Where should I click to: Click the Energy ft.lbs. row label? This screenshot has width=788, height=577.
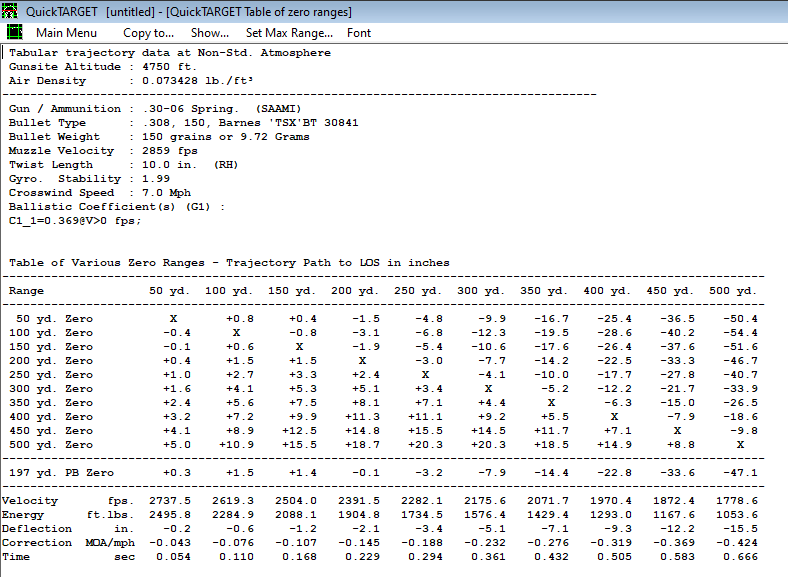click(x=68, y=515)
